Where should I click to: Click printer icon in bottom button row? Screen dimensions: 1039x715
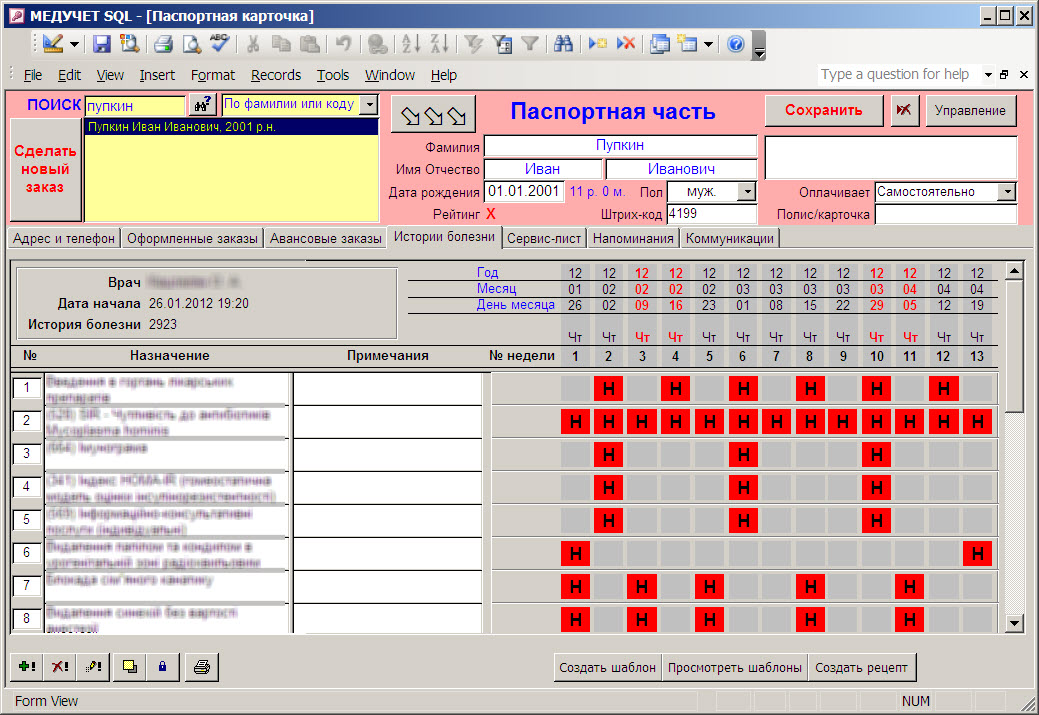coord(202,667)
